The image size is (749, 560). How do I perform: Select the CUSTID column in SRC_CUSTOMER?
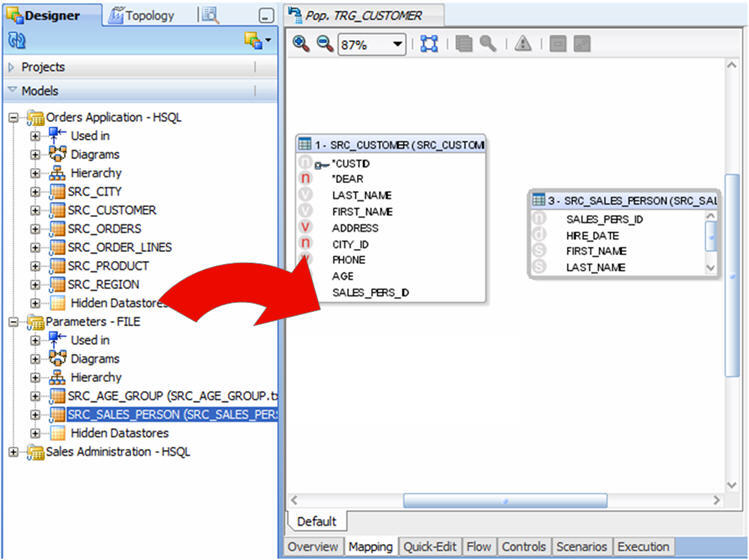tap(351, 164)
